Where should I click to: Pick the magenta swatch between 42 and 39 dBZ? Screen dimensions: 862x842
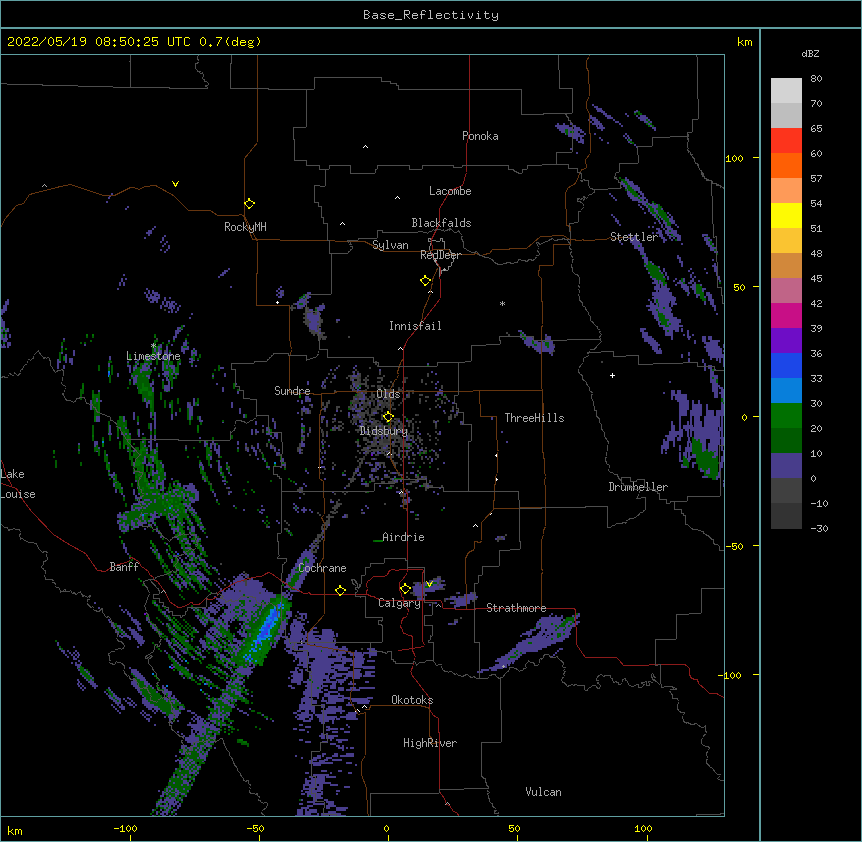(x=786, y=315)
